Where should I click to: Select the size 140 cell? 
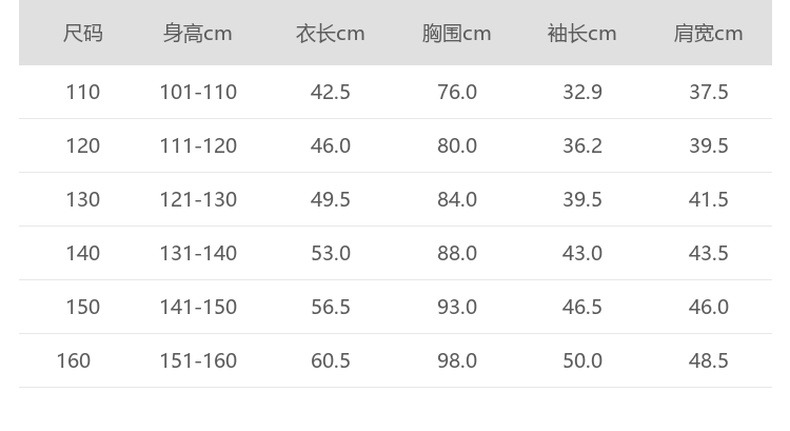[83, 253]
